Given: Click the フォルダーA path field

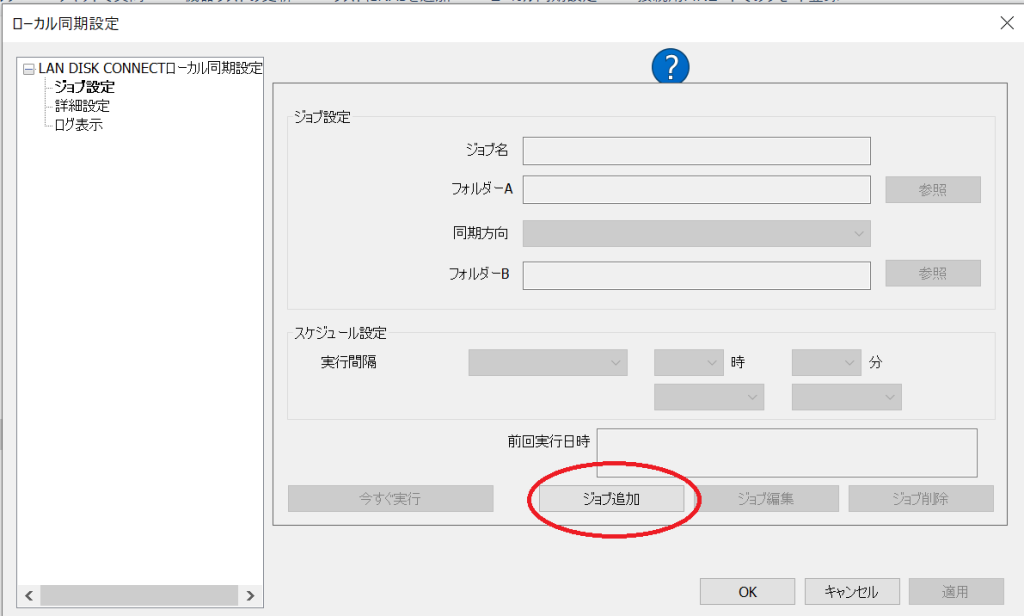Looking at the screenshot, I should pos(696,189).
